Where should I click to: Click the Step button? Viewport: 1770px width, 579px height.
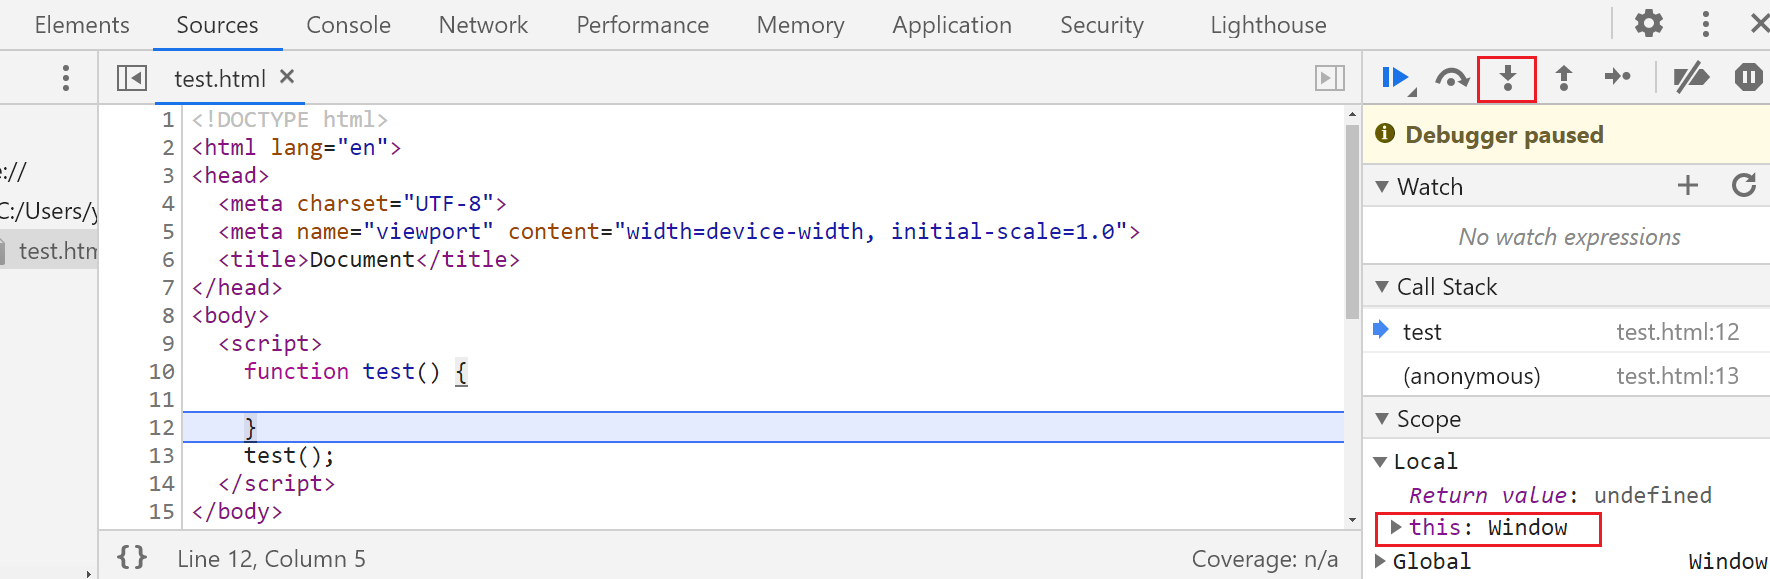tap(1618, 77)
